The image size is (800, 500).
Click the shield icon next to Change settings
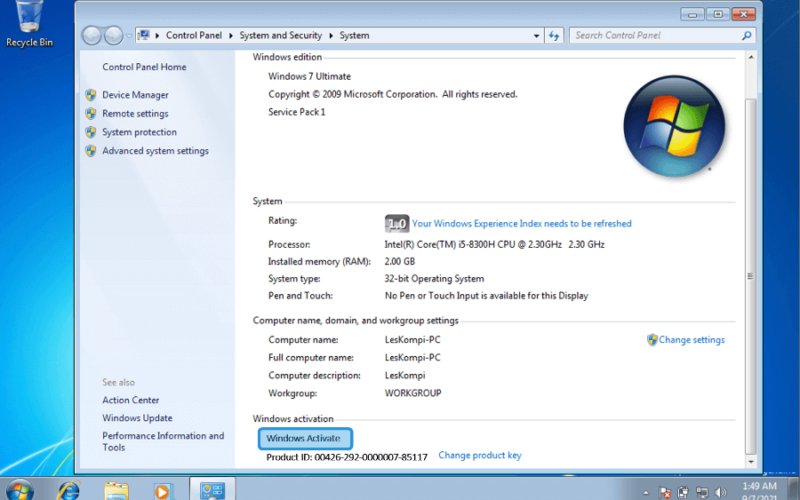[652, 340]
